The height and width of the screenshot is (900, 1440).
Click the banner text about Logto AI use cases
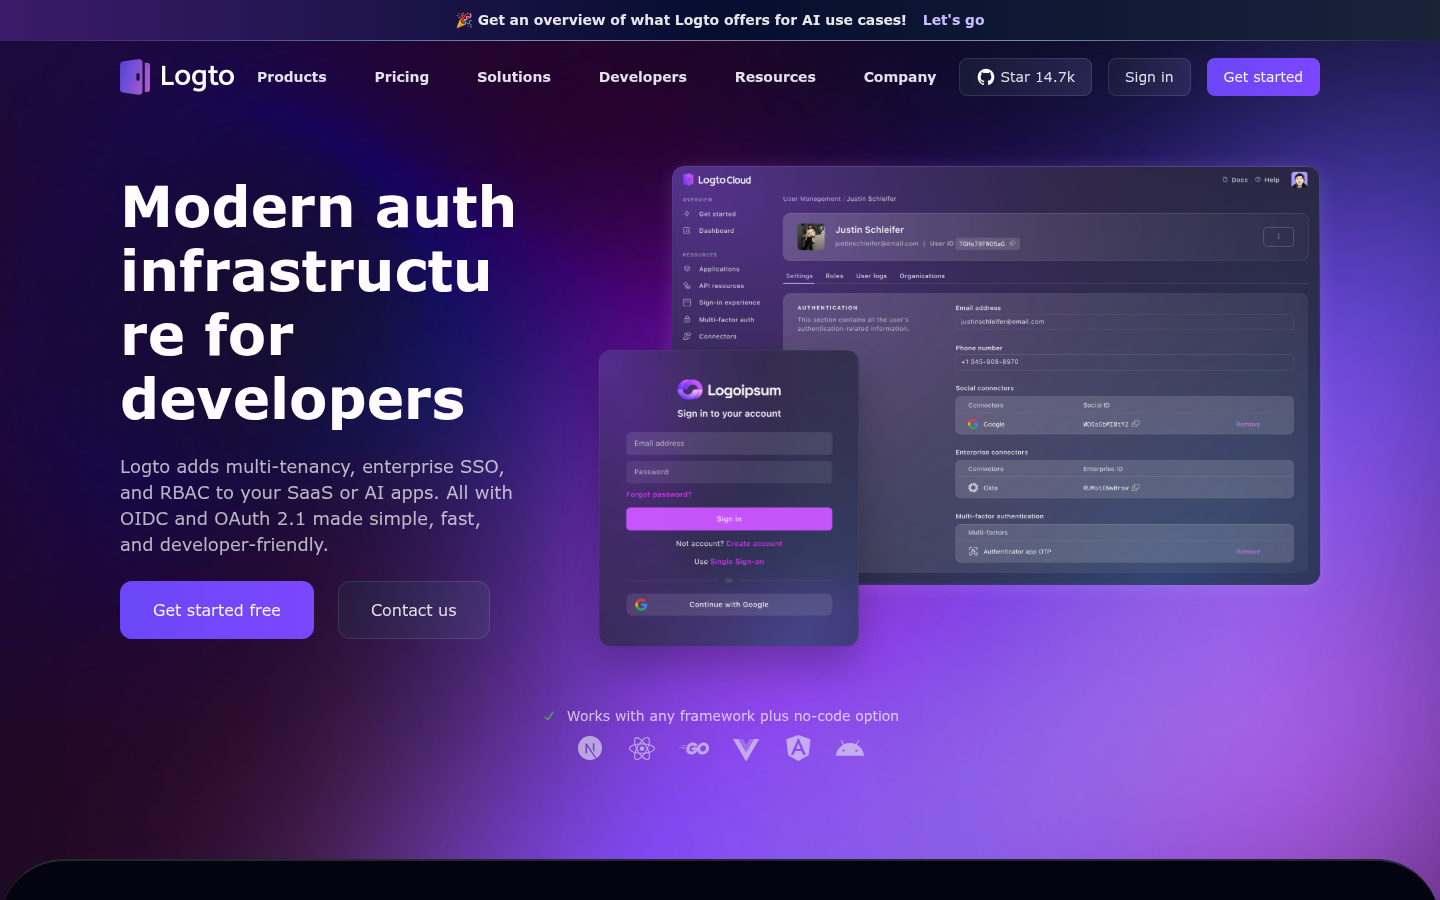[x=692, y=20]
